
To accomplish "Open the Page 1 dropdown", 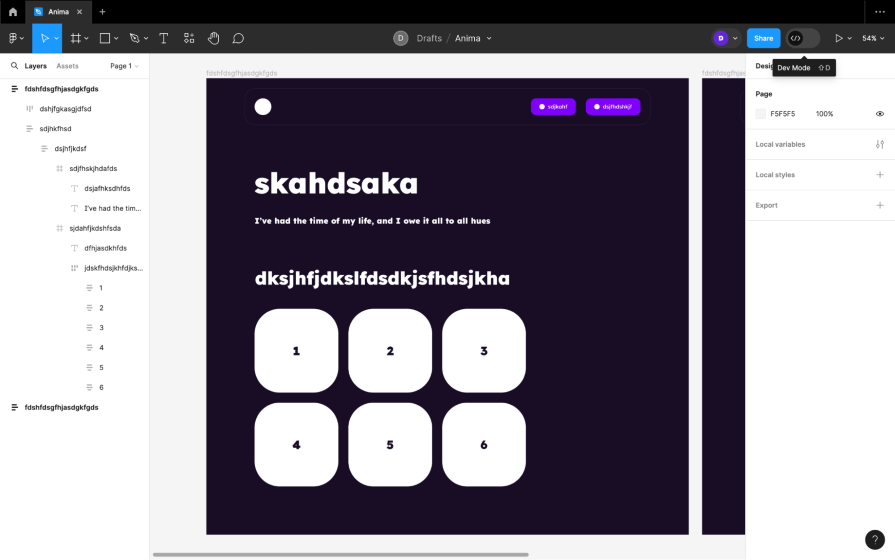I will pyautogui.click(x=124, y=66).
